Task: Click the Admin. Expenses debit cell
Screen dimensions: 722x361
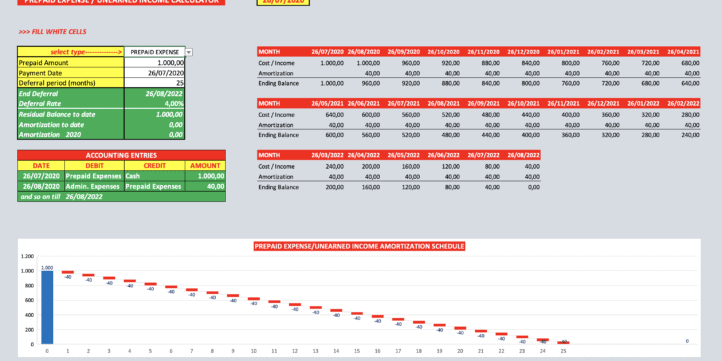Action: [94, 186]
